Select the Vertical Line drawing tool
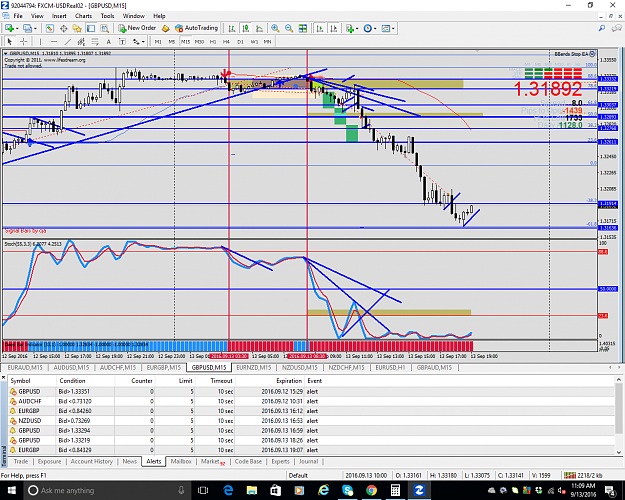 point(40,41)
